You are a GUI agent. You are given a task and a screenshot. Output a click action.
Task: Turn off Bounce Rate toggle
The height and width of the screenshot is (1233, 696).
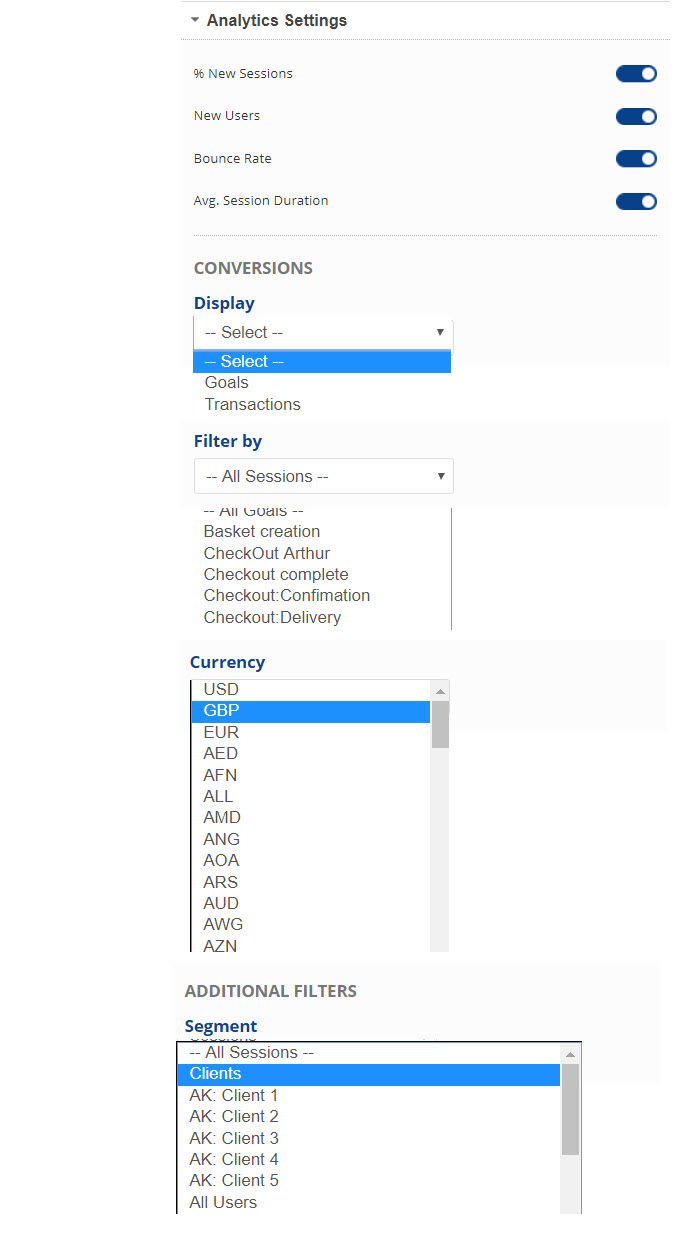636,159
